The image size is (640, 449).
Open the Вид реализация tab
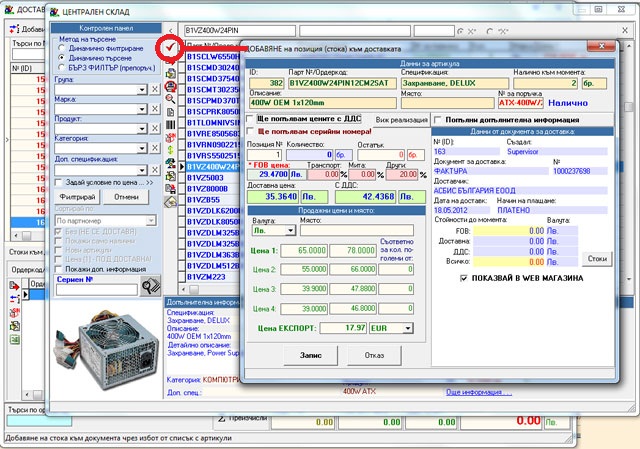[x=402, y=120]
